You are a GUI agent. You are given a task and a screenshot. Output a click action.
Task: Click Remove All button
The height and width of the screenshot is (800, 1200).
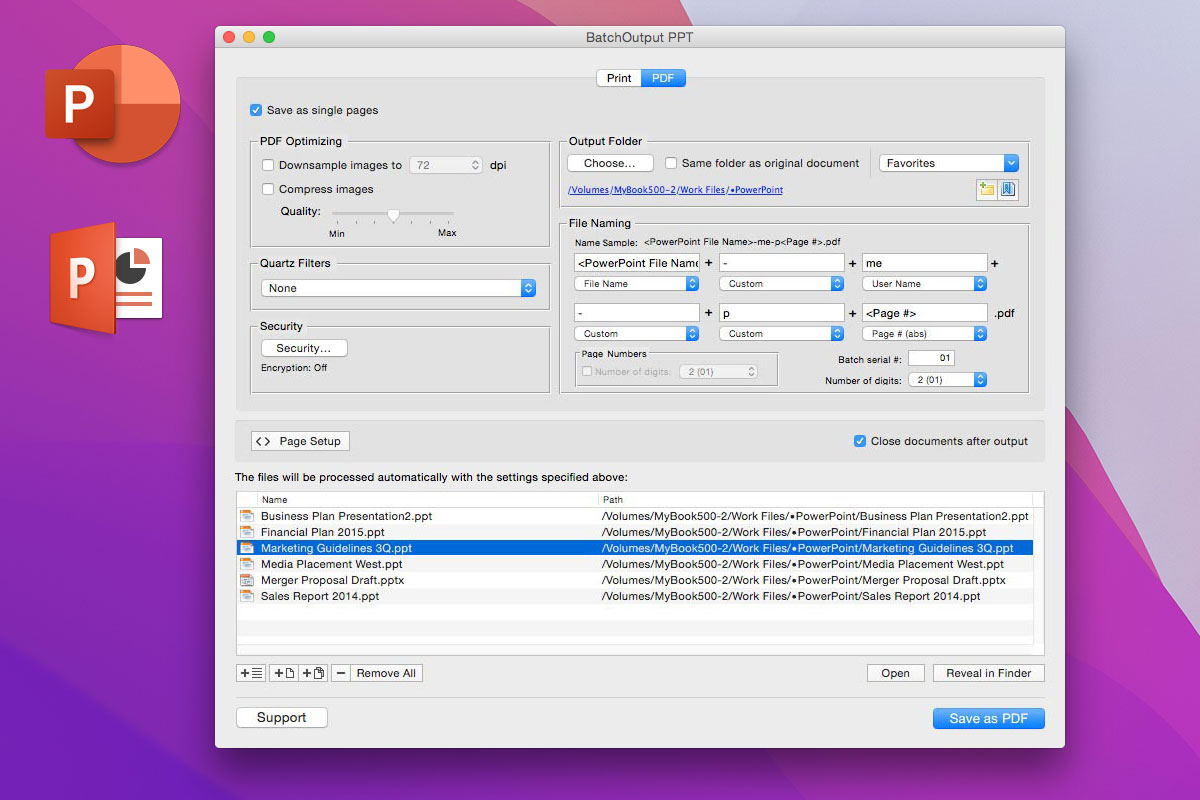coord(386,673)
